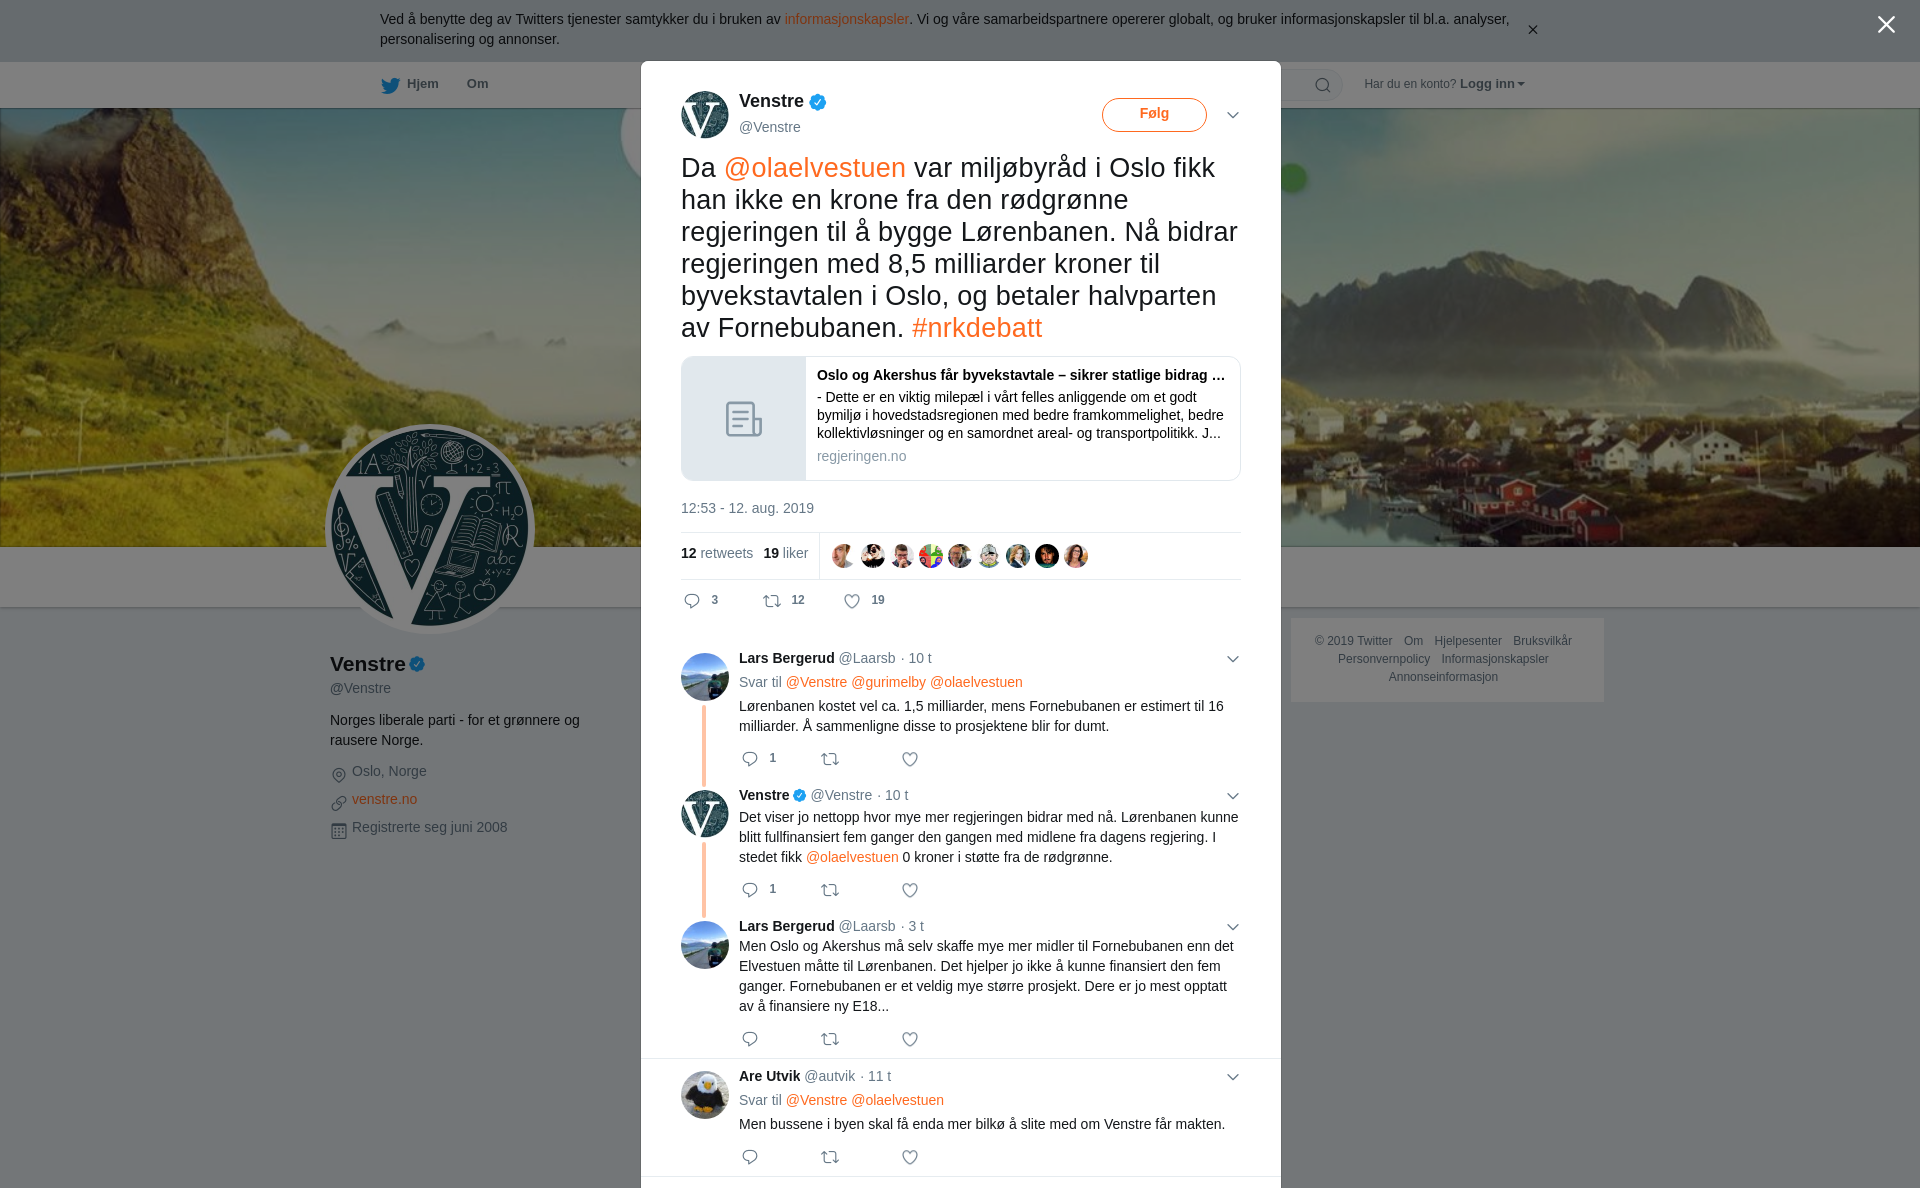Image resolution: width=1920 pixels, height=1188 pixels.
Task: Open the Logg inn dropdown
Action: [1492, 84]
